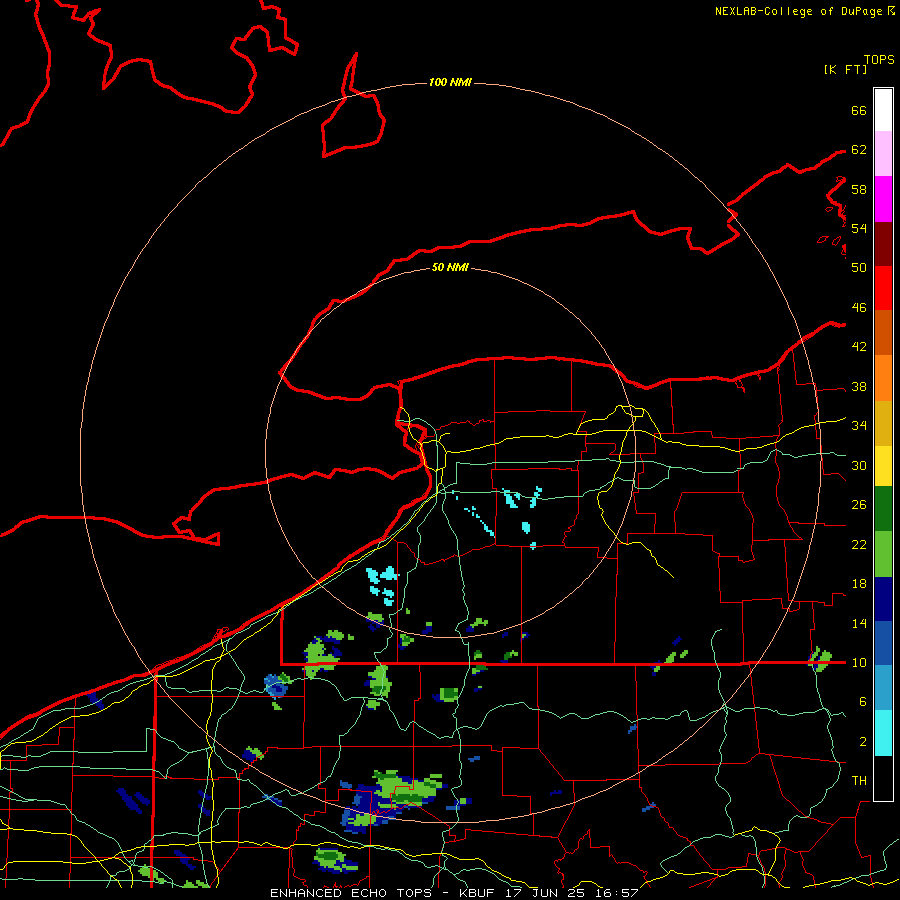This screenshot has height=900, width=900.
Task: Select the light green legend swatch
Action: [x=883, y=554]
